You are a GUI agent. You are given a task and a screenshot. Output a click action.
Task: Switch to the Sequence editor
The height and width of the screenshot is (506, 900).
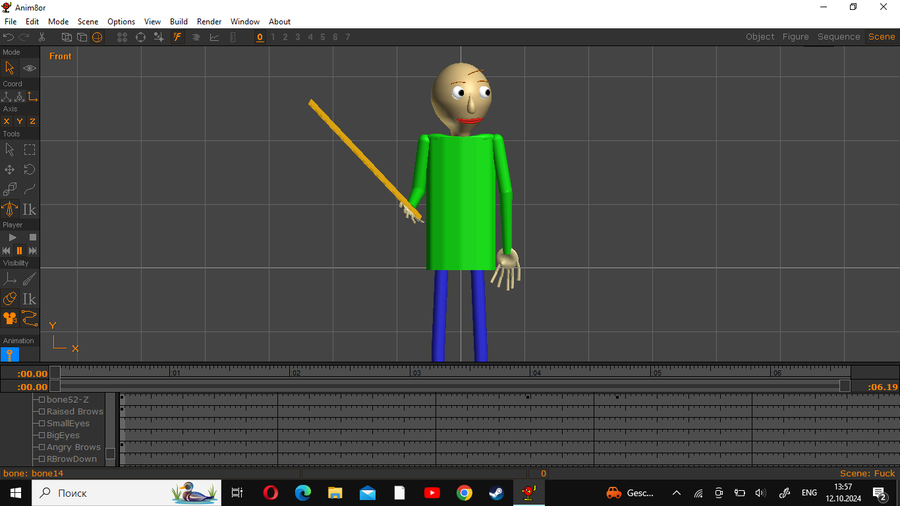point(839,37)
